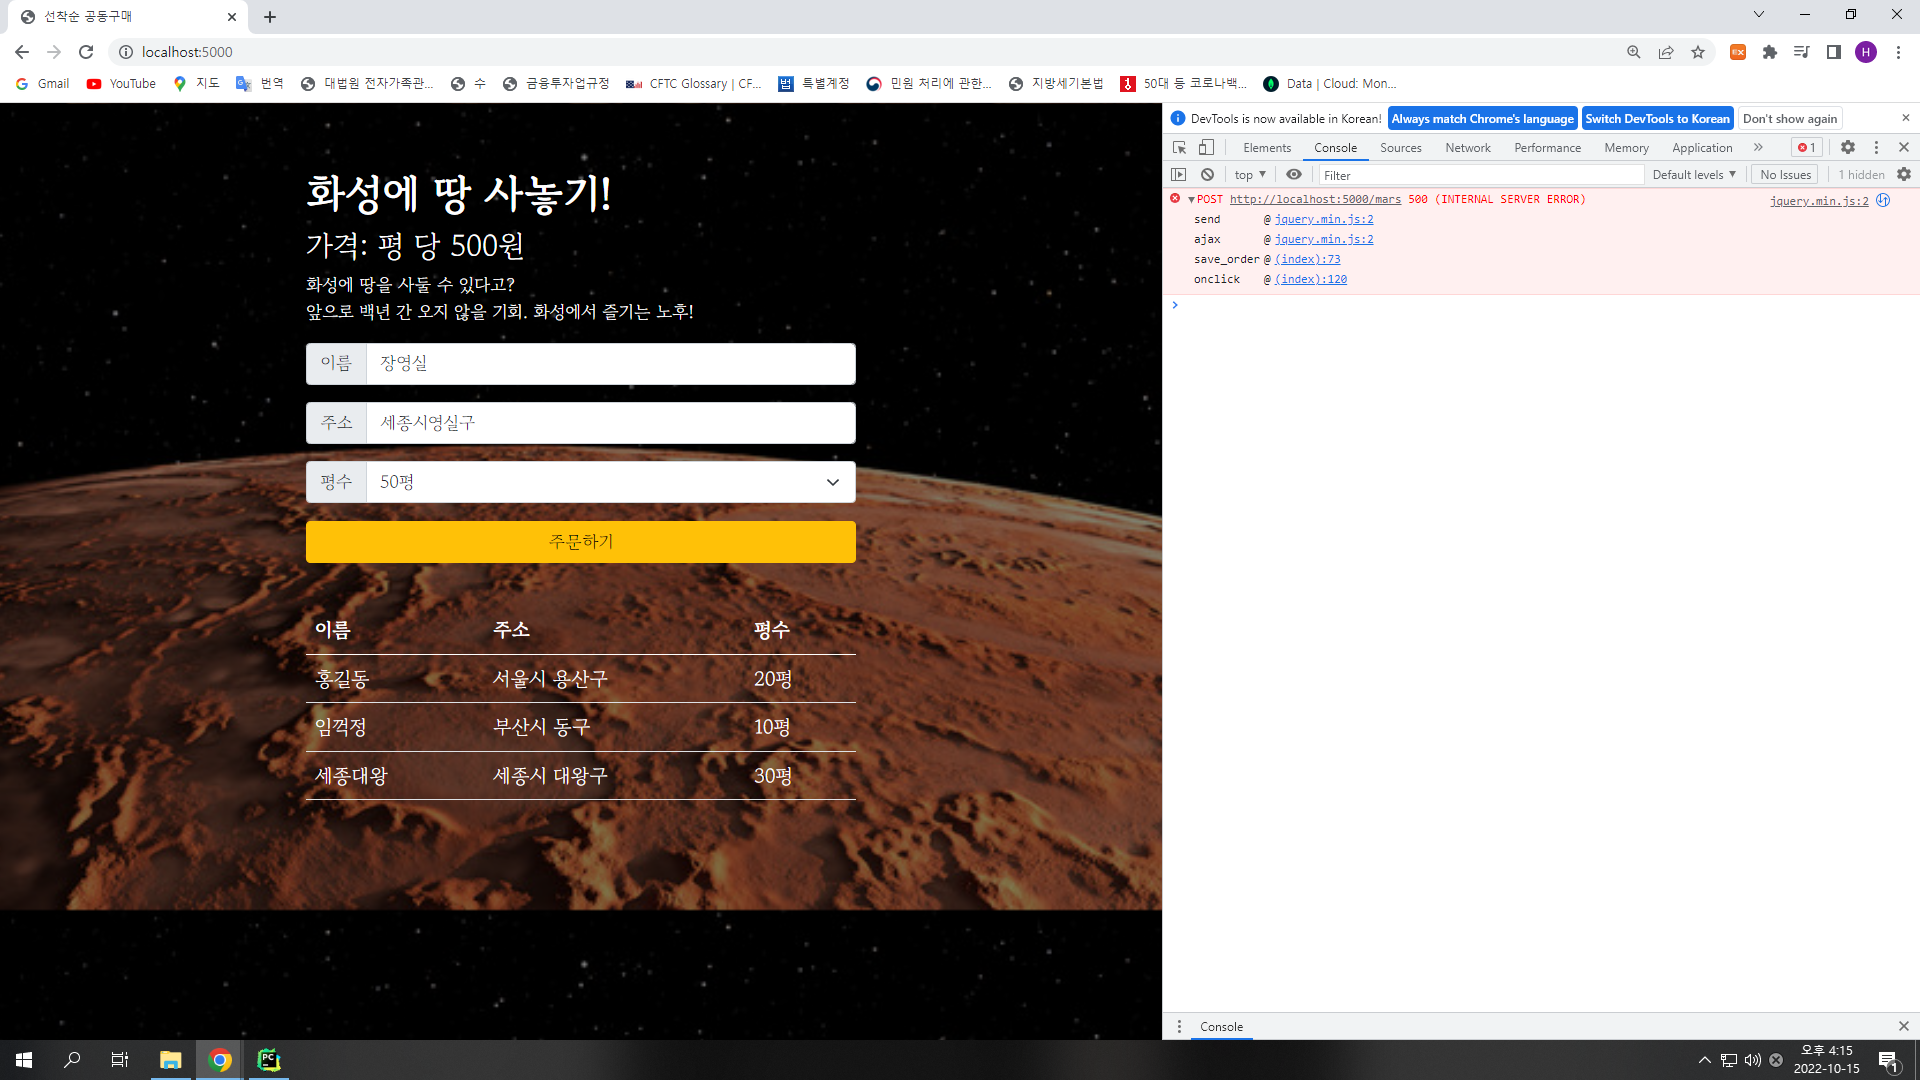Open the Chrome profile avatar H

click(1866, 52)
